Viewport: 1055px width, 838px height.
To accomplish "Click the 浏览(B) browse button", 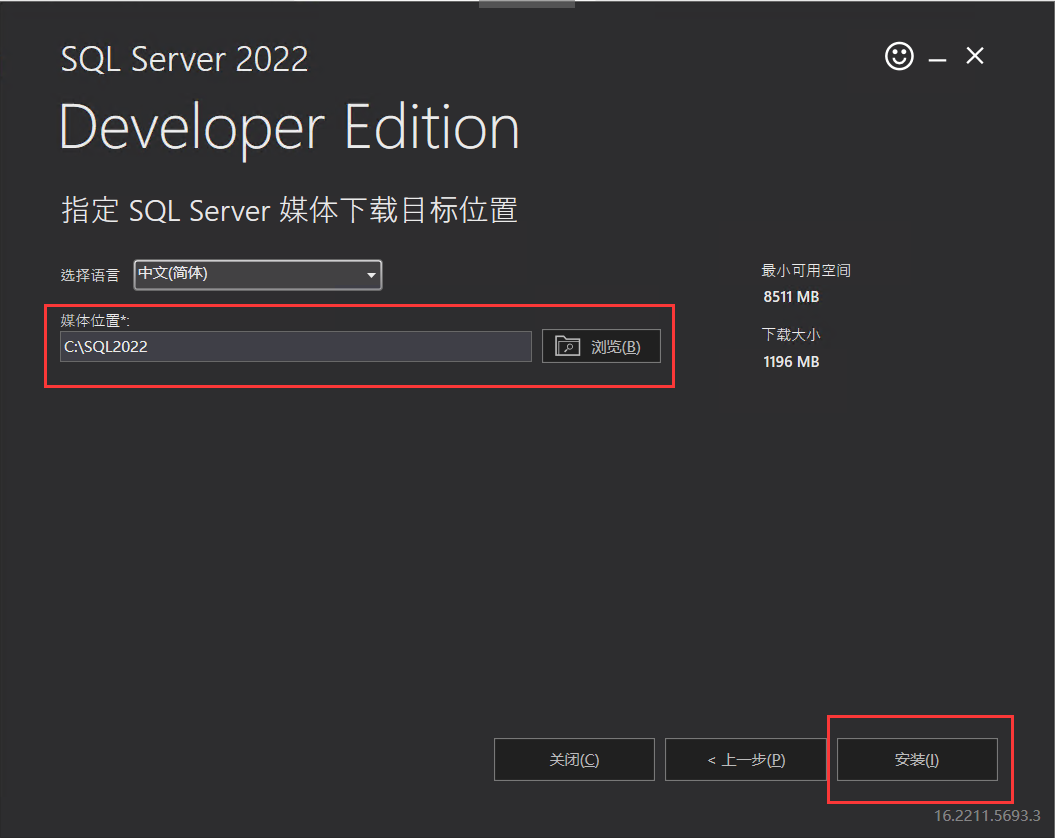I will pos(601,346).
